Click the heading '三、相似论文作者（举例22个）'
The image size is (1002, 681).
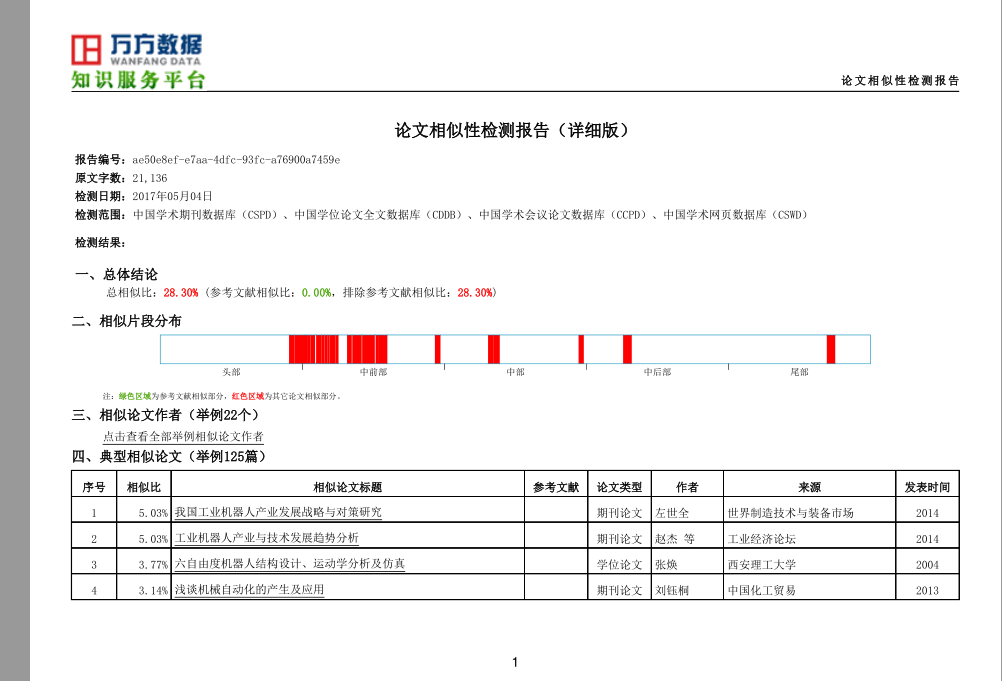click(x=166, y=415)
